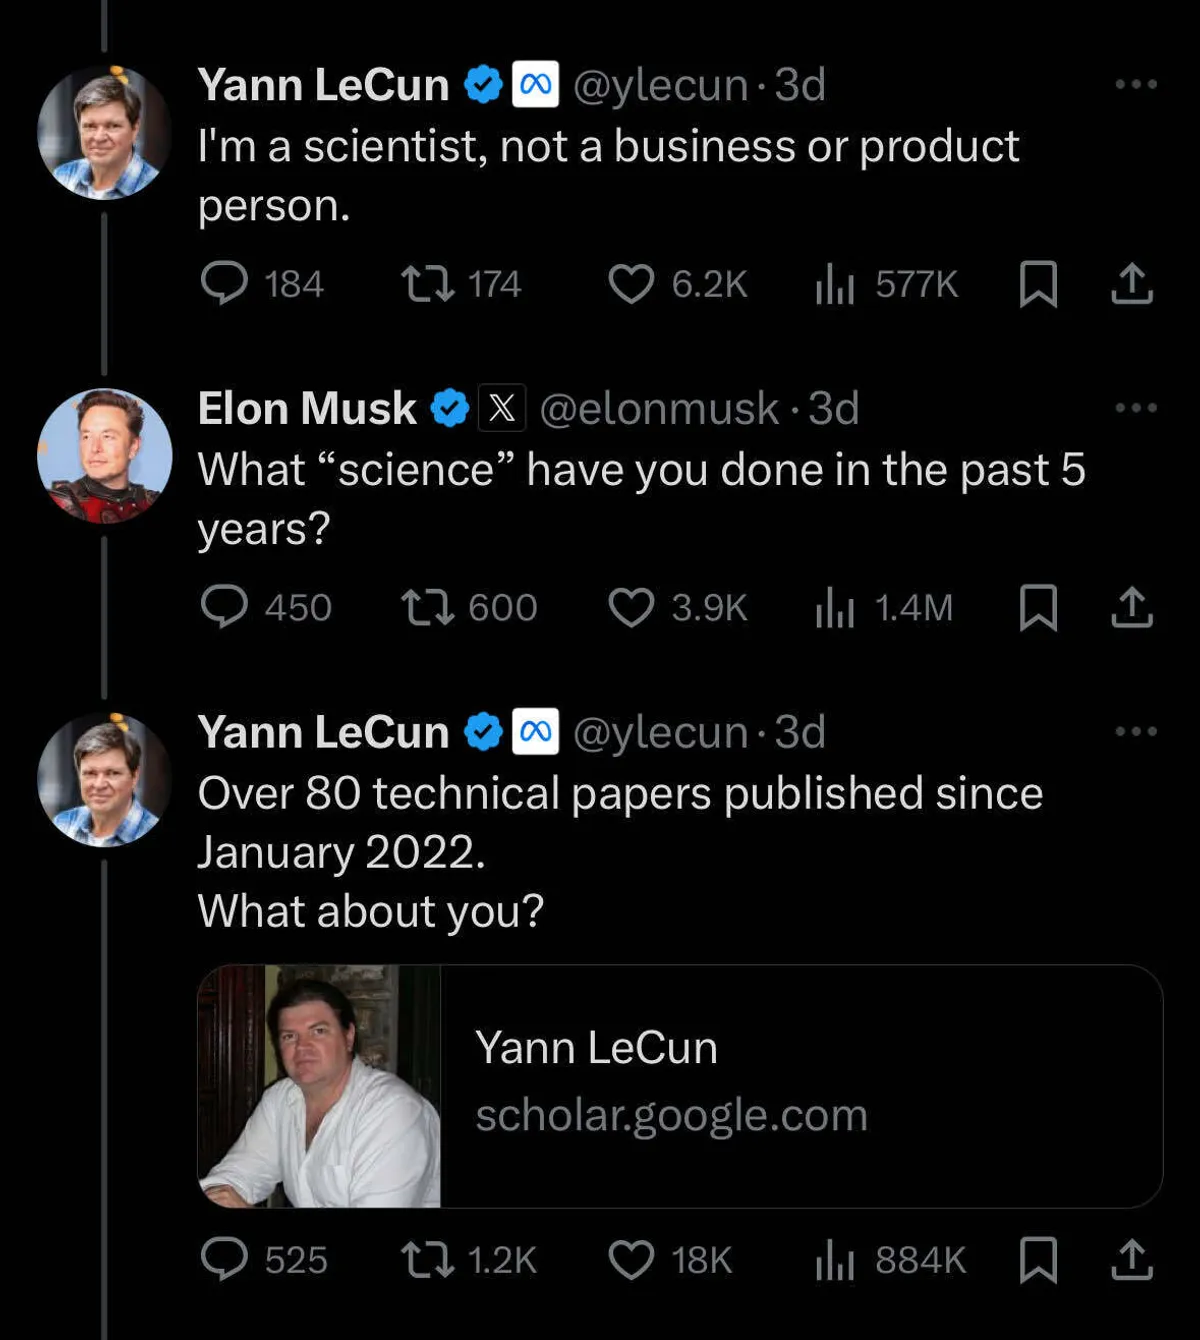Image resolution: width=1200 pixels, height=1340 pixels.
Task: Retweet Elon Musk's science question tweet
Action: (x=428, y=607)
